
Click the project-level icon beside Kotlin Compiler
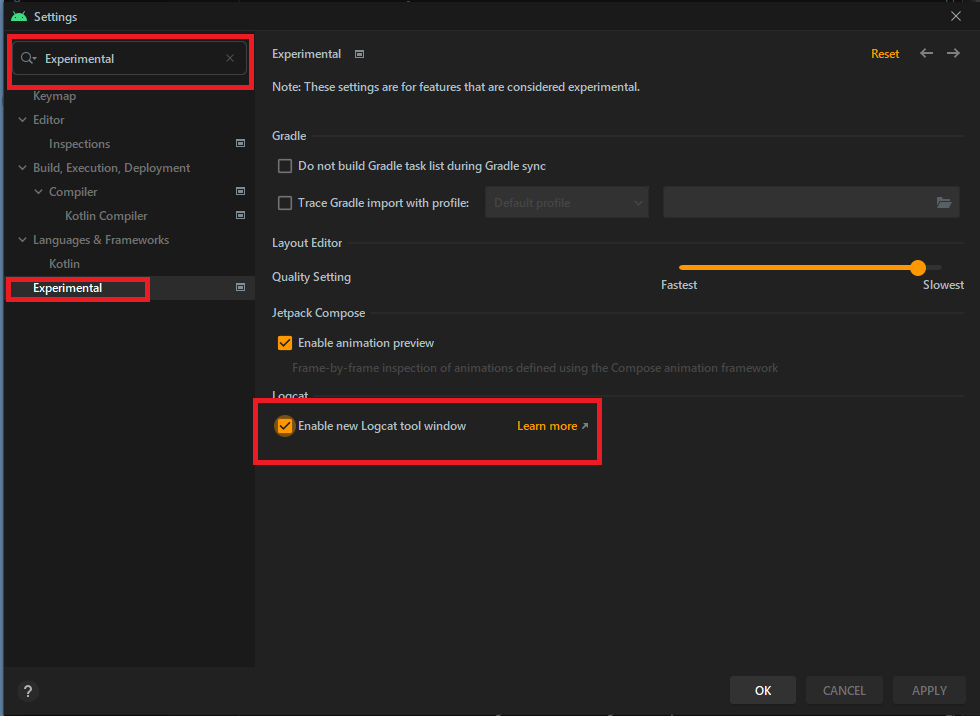(x=240, y=215)
